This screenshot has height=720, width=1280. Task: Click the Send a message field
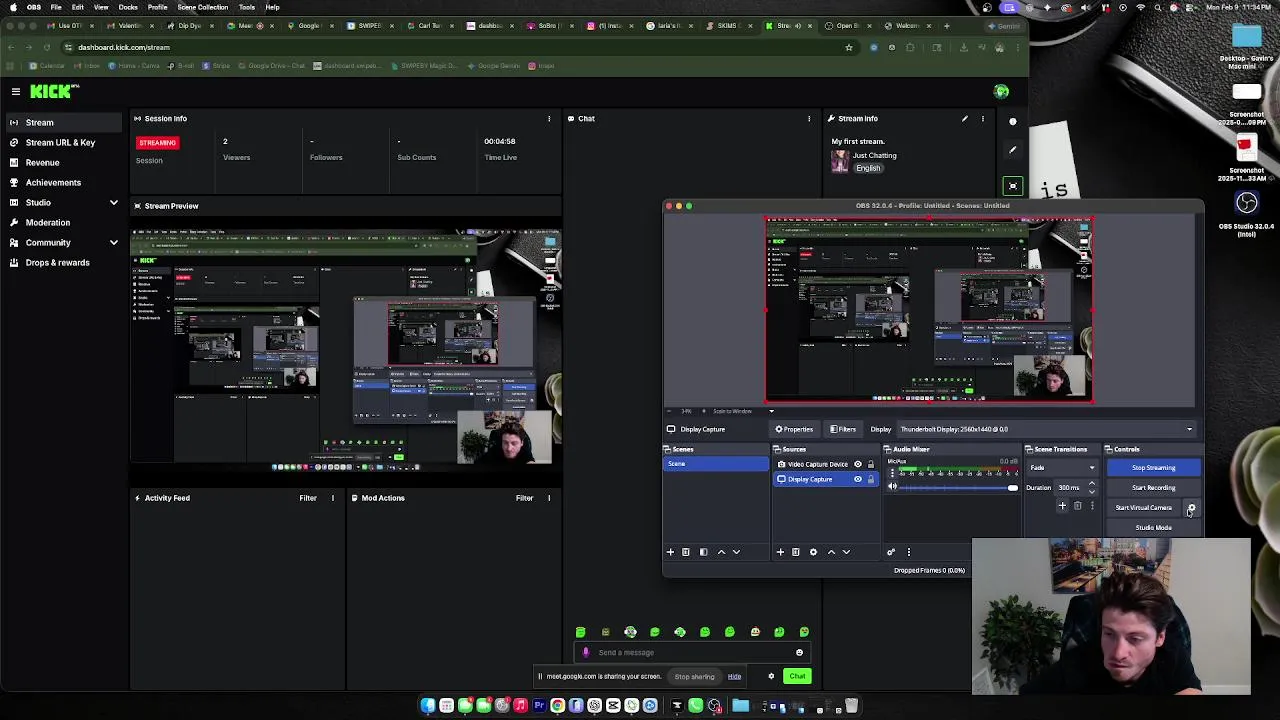[x=692, y=652]
